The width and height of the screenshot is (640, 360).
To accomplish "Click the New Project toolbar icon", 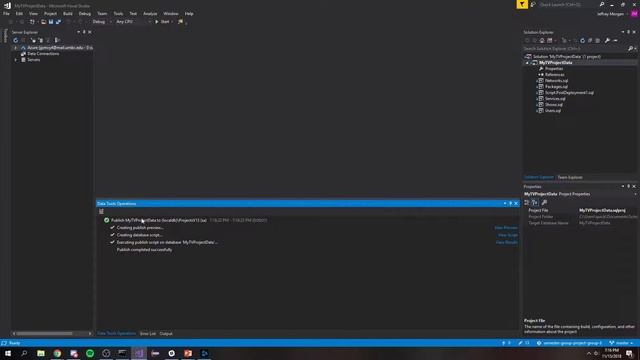I will (x=32, y=22).
